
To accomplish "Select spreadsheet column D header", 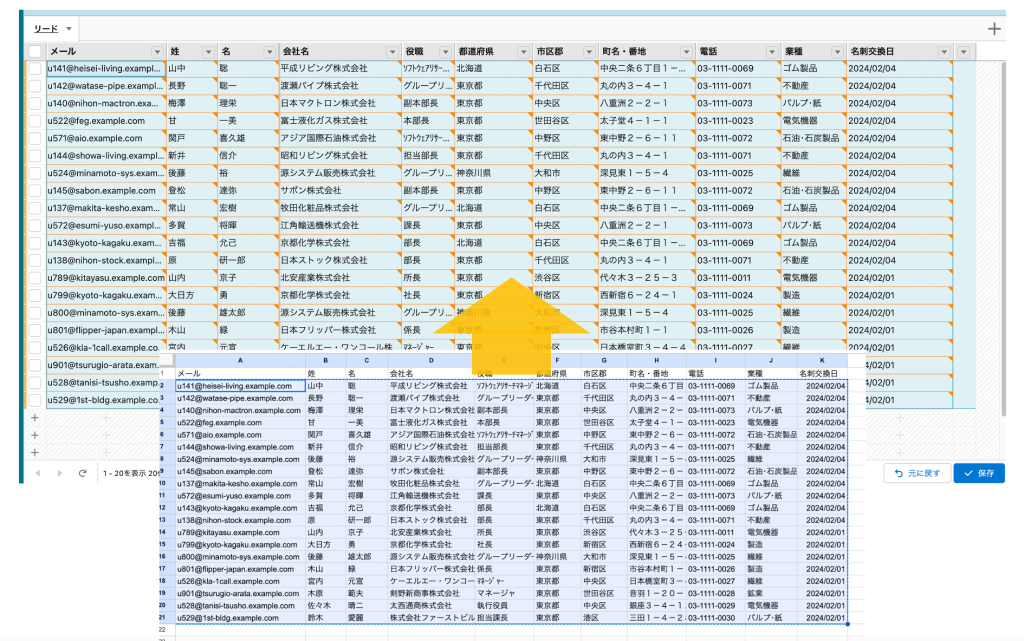I will pos(431,360).
